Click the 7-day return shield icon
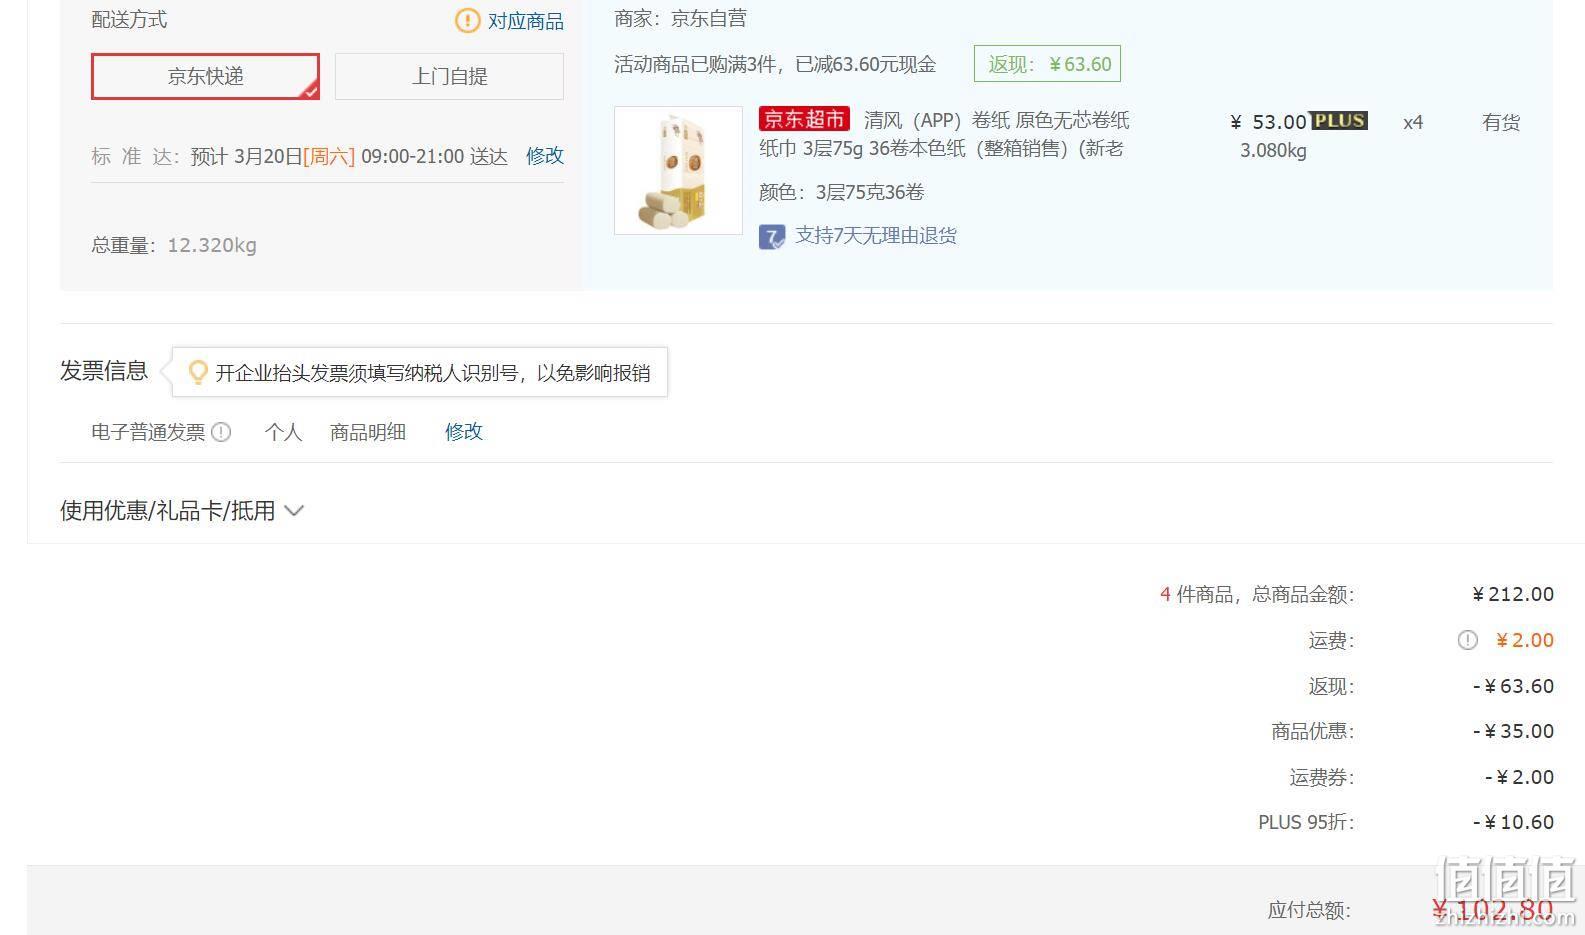 click(772, 237)
